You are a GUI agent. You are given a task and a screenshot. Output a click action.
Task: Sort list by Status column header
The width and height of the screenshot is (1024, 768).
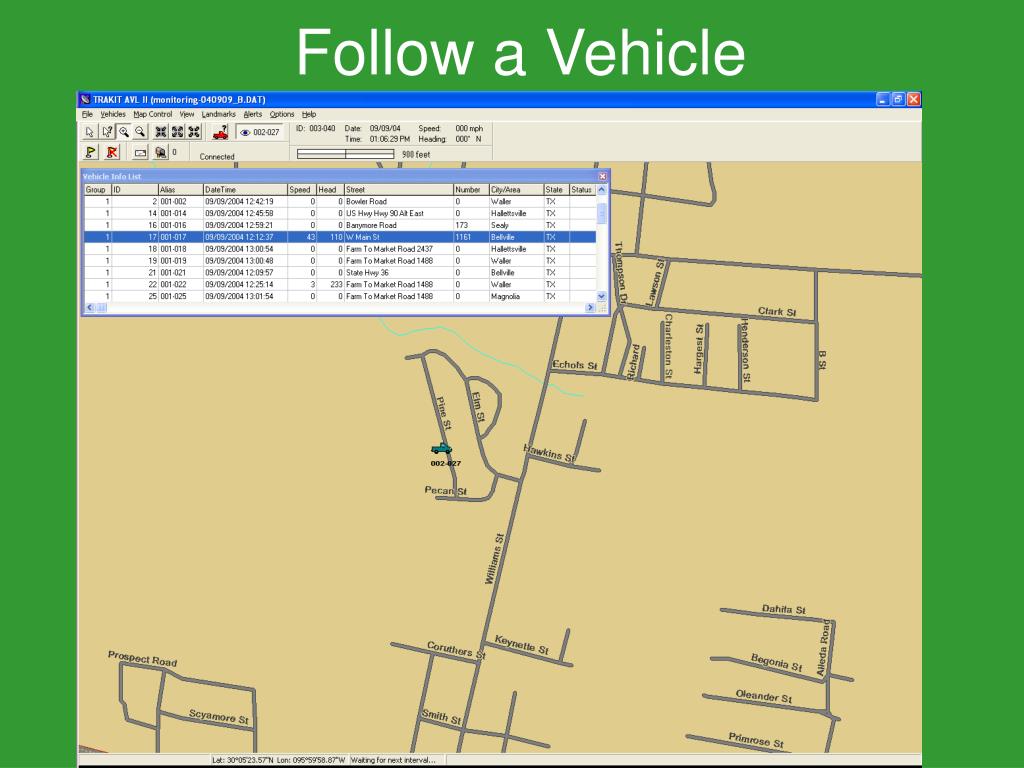coord(583,190)
